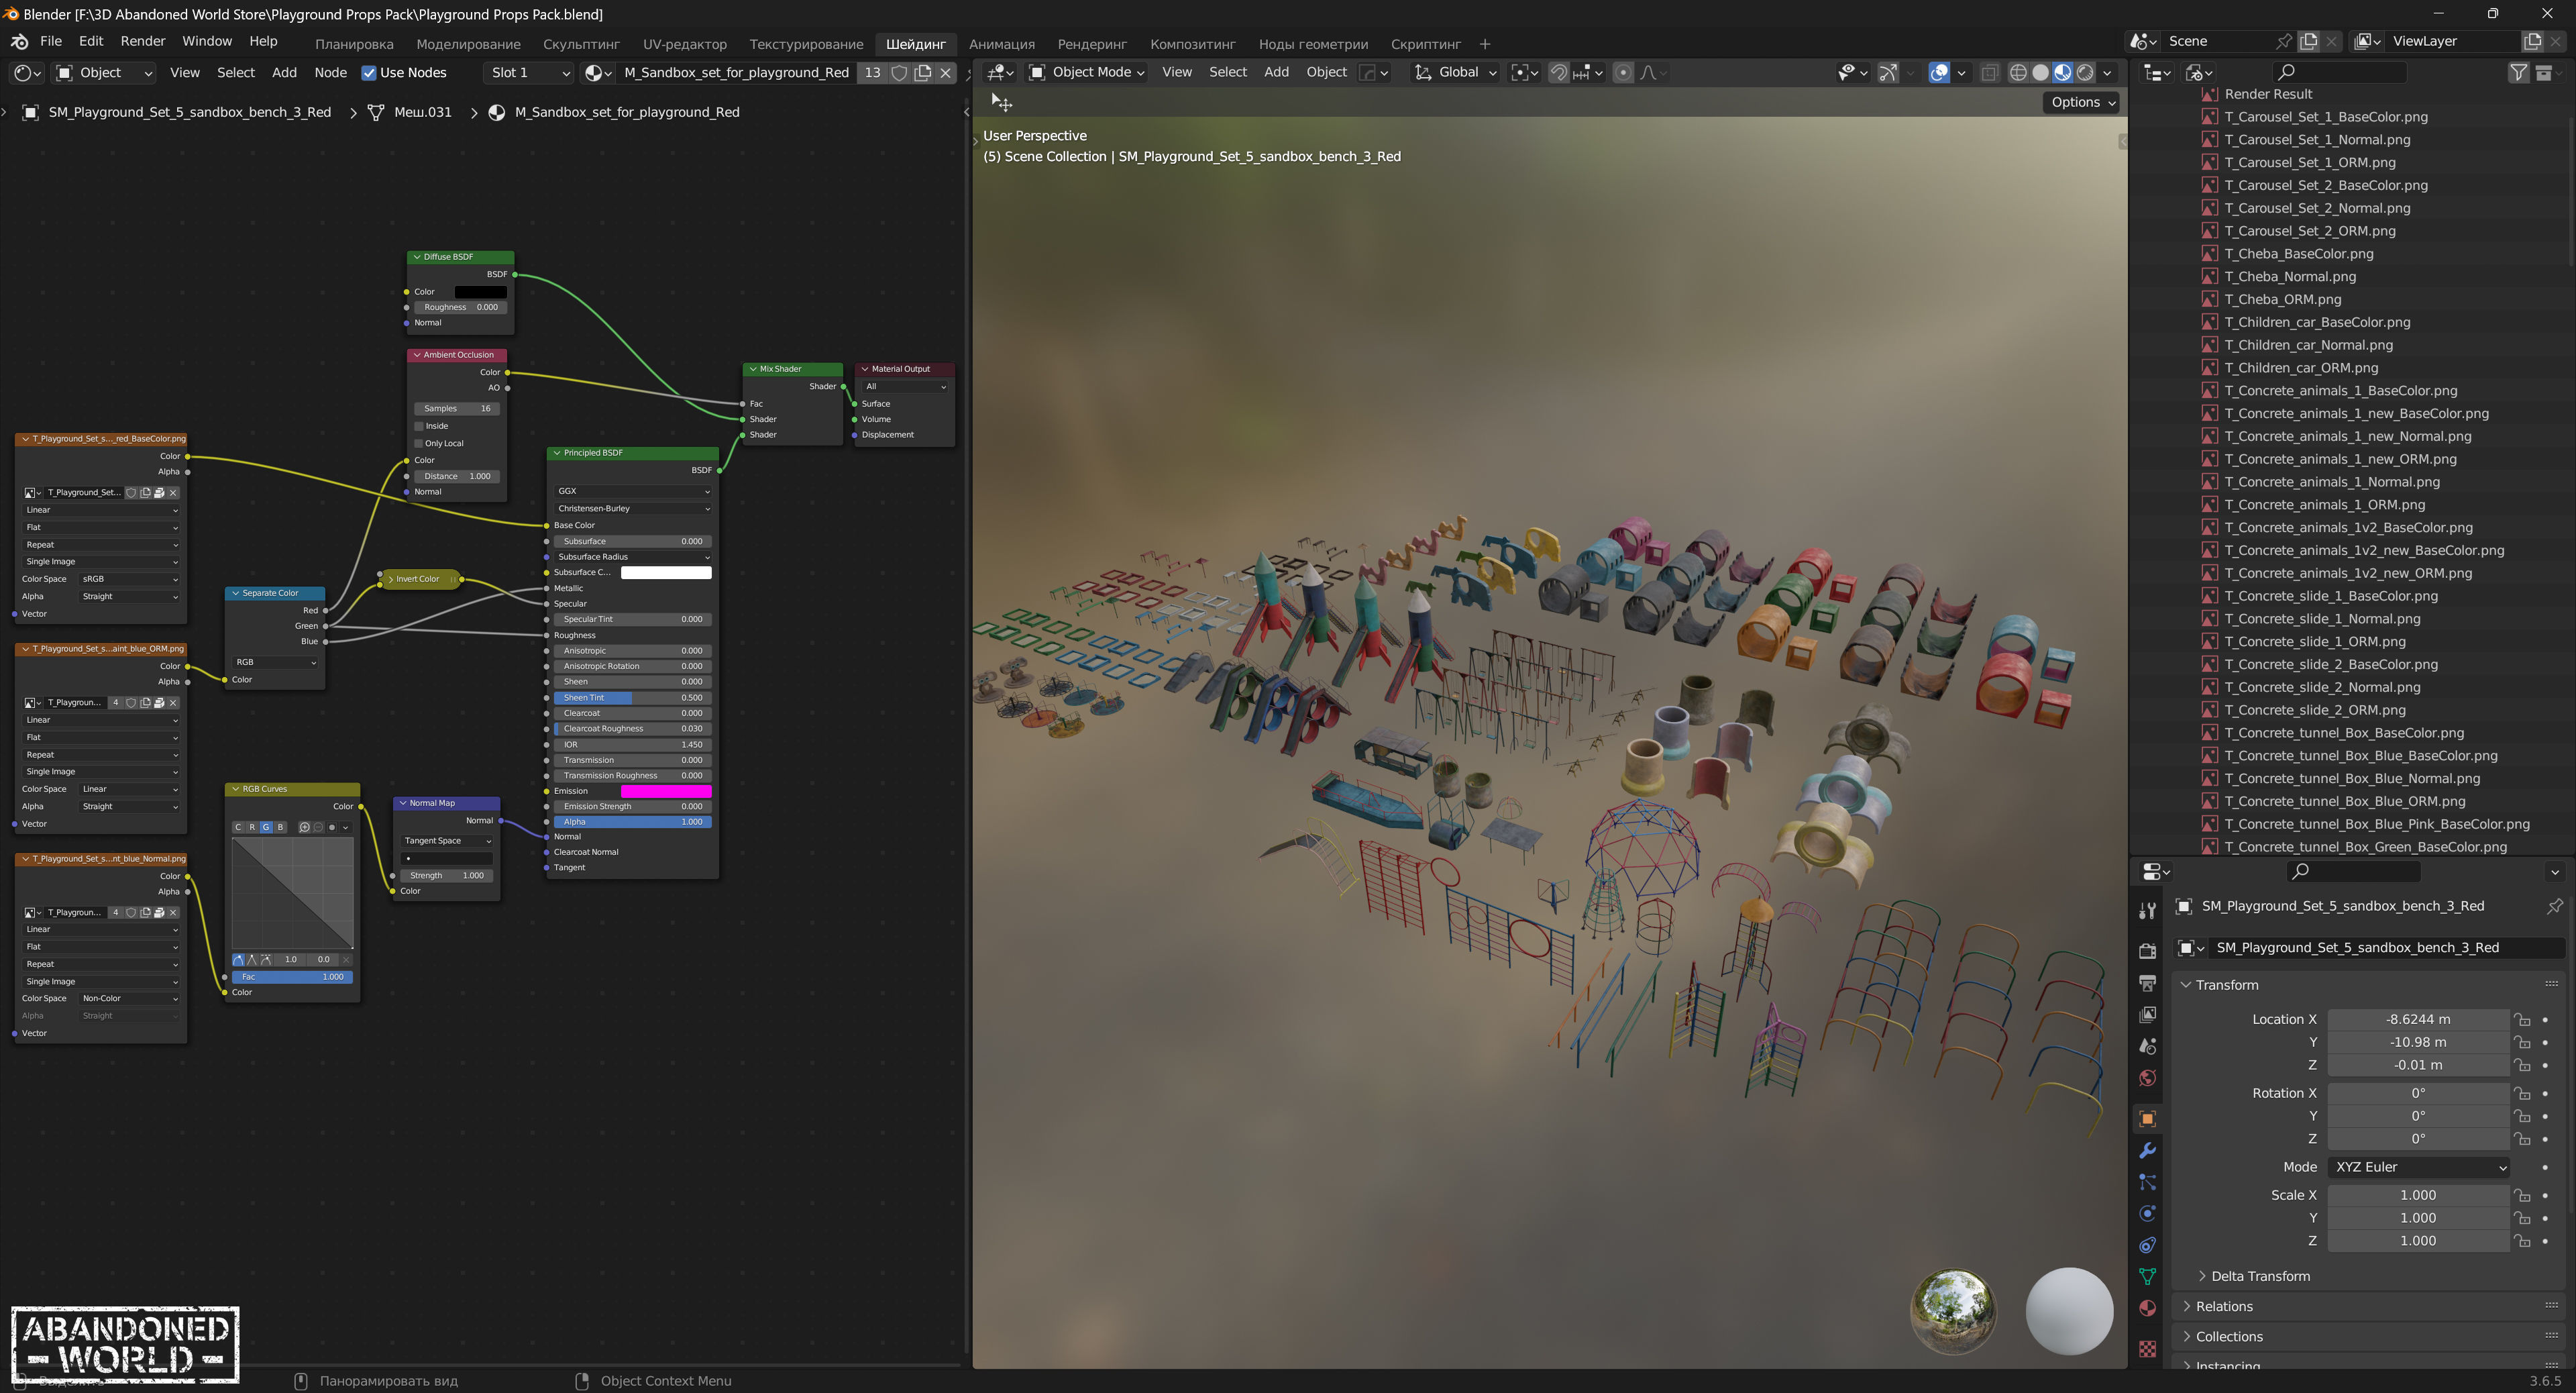Open the Render menu
The width and height of the screenshot is (2576, 1393).
(142, 41)
